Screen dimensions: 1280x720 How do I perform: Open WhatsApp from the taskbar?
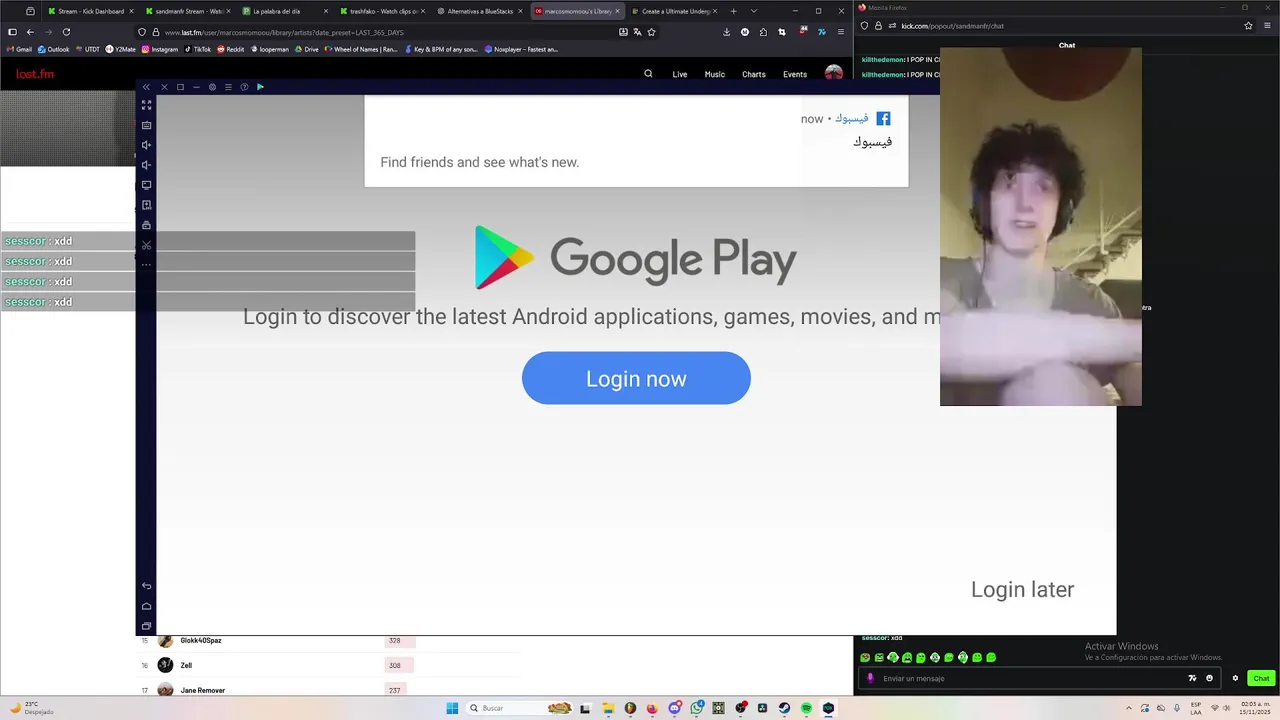(697, 708)
